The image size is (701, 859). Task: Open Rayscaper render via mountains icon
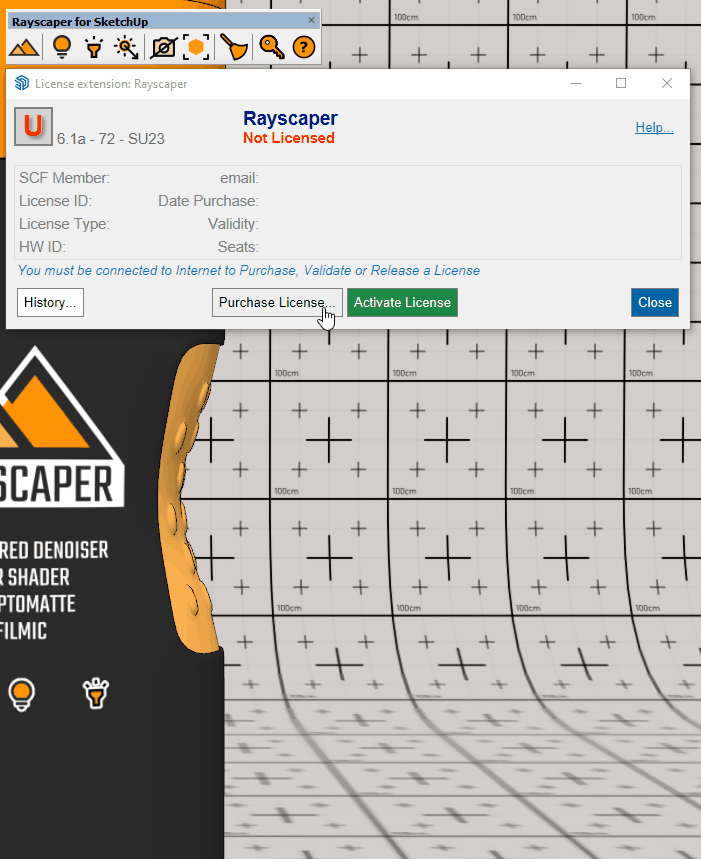tap(24, 48)
